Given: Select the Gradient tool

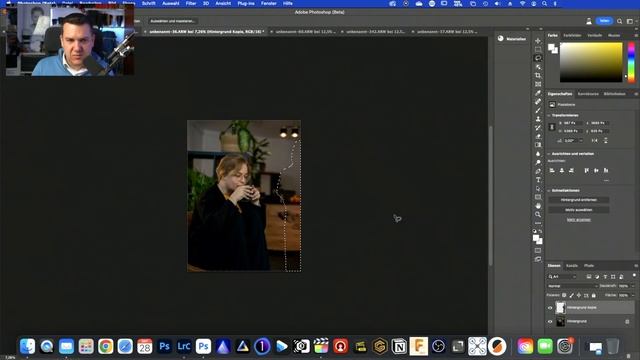Looking at the screenshot, I should (538, 145).
